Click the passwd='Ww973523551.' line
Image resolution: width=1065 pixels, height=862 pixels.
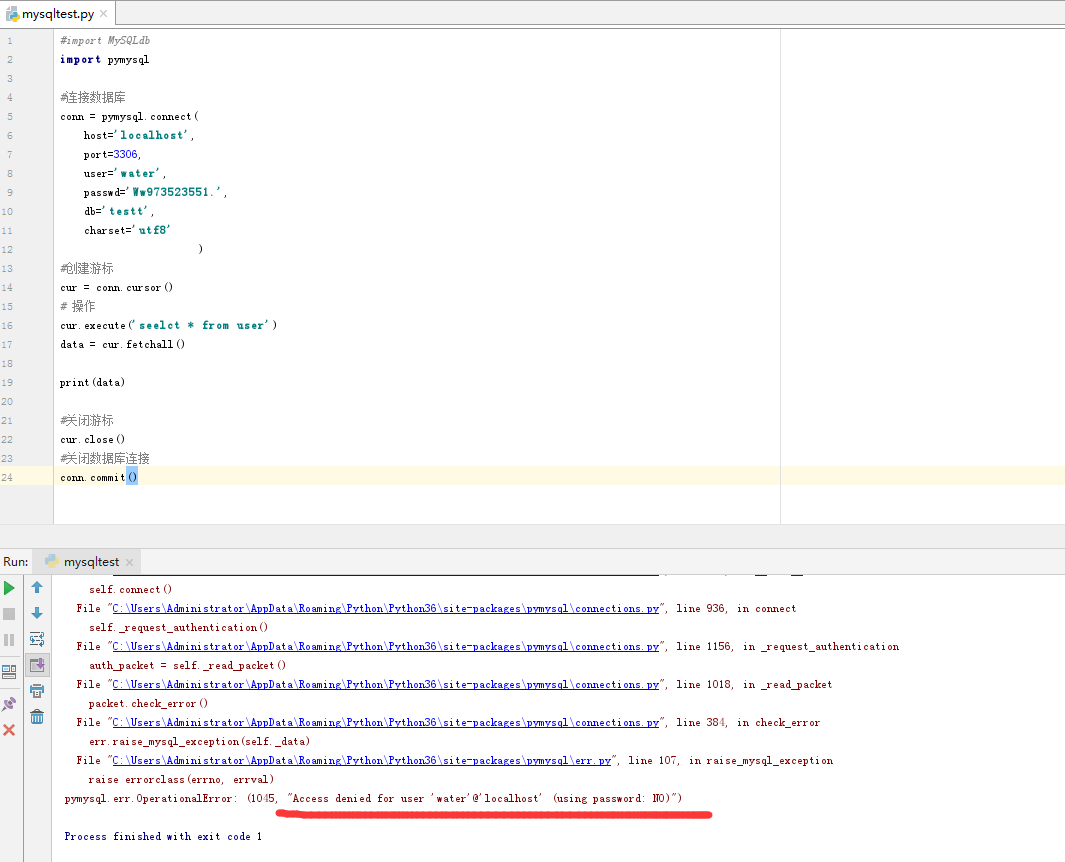156,193
